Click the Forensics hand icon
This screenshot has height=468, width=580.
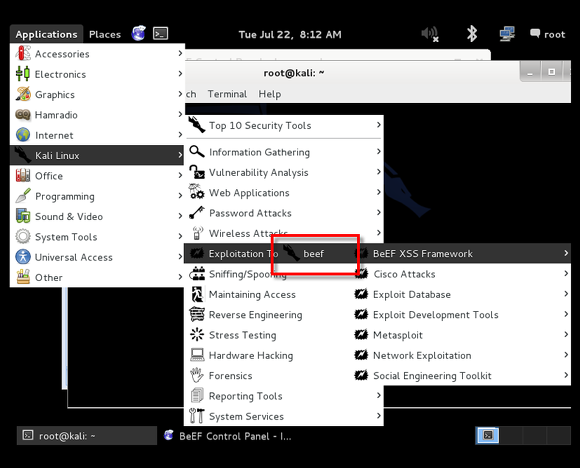(197, 375)
